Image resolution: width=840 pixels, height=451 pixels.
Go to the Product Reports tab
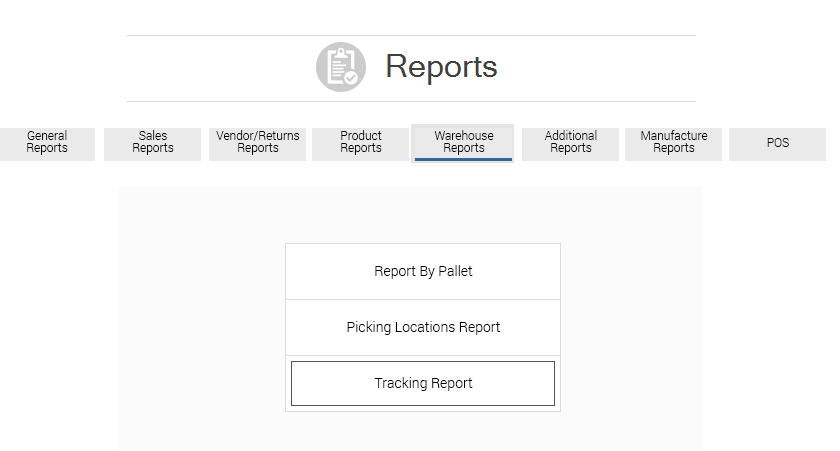[361, 143]
